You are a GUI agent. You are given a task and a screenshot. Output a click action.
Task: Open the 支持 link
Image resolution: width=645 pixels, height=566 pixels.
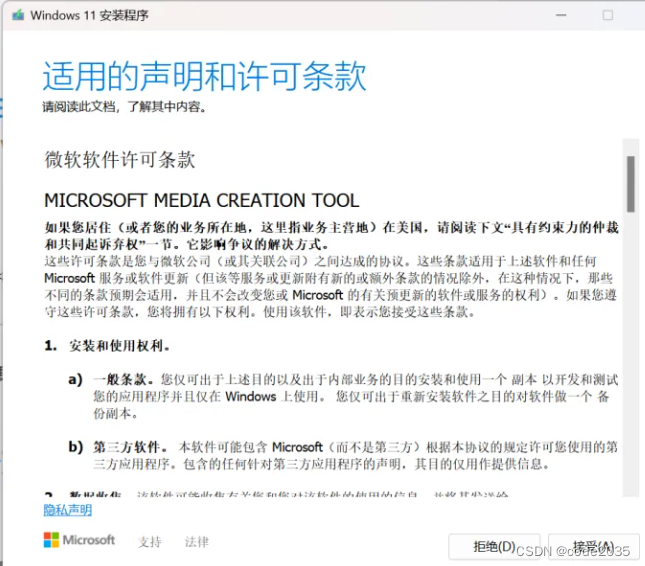point(150,542)
